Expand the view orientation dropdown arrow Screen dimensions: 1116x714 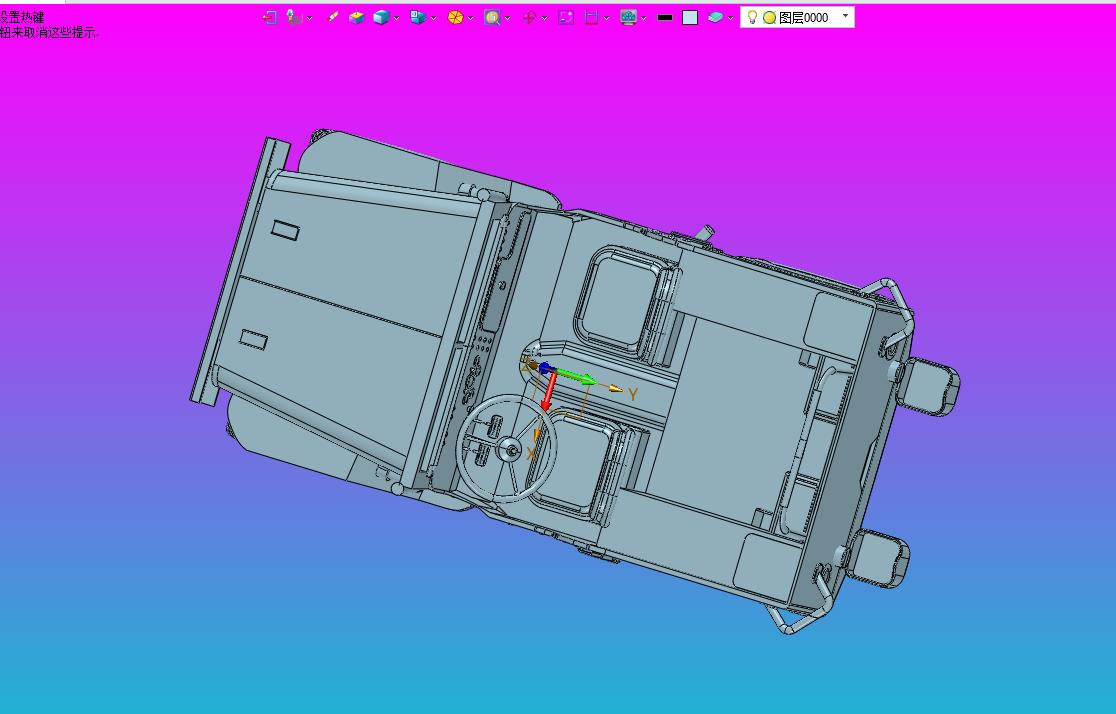coord(433,19)
